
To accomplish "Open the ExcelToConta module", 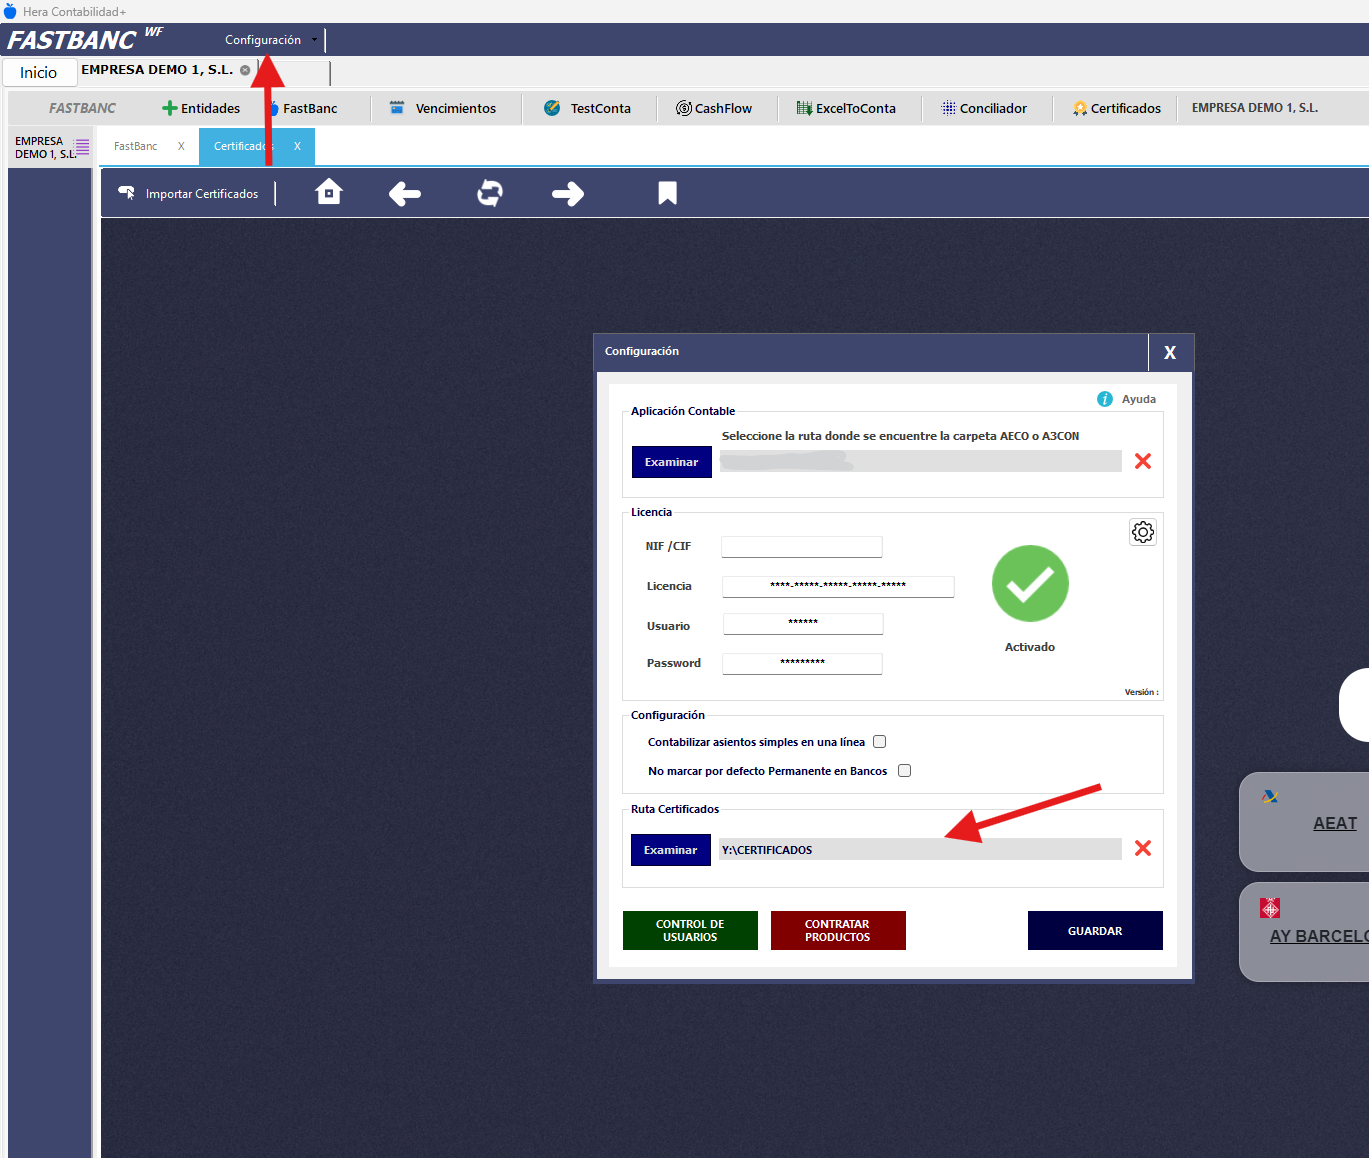I will click(846, 108).
